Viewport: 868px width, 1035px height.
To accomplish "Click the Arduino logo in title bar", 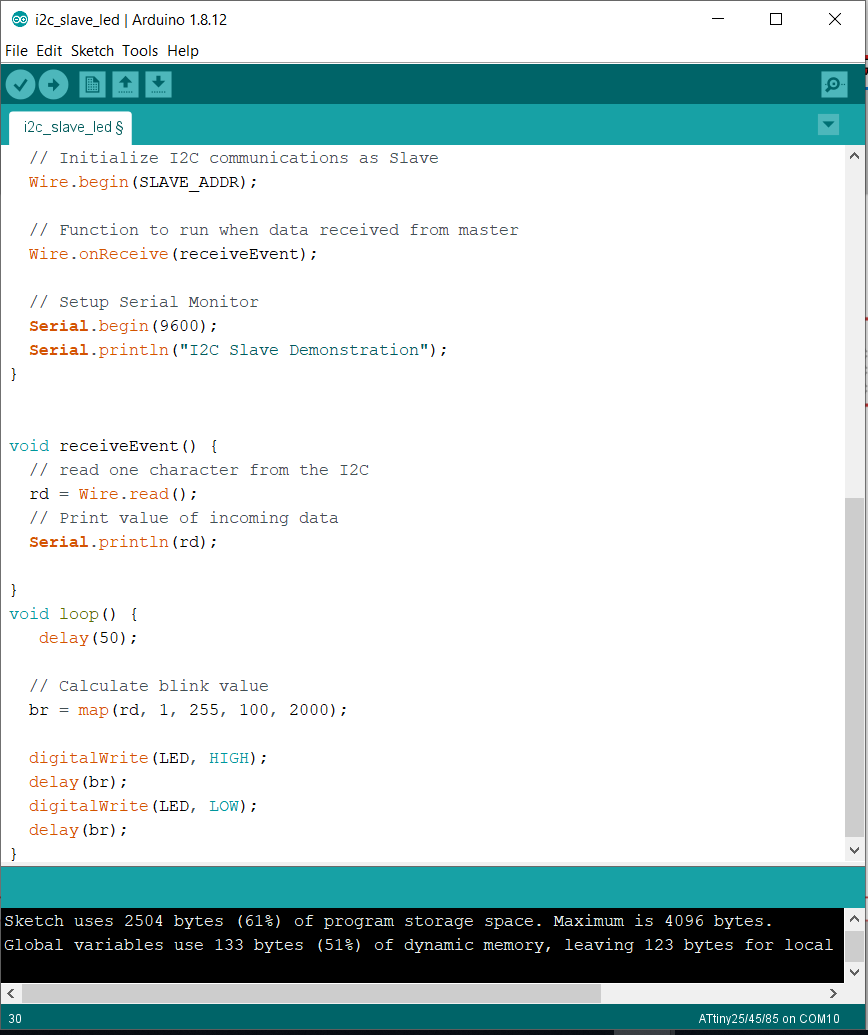I will coord(20,19).
